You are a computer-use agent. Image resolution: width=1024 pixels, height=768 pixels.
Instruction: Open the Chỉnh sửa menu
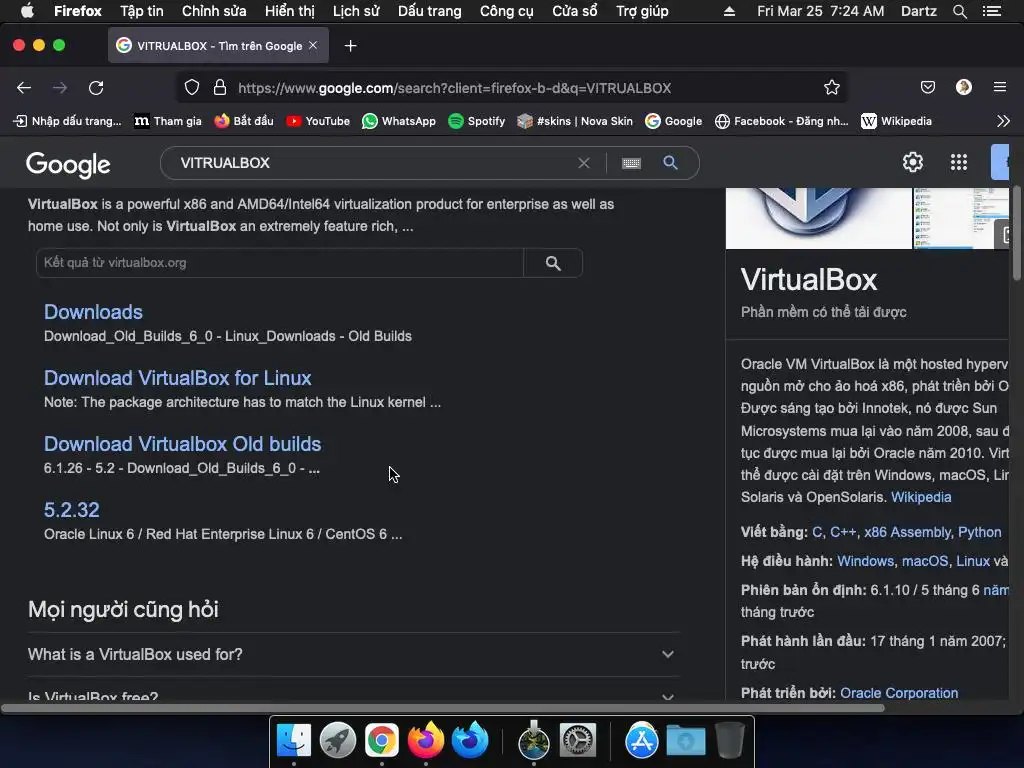coord(214,11)
